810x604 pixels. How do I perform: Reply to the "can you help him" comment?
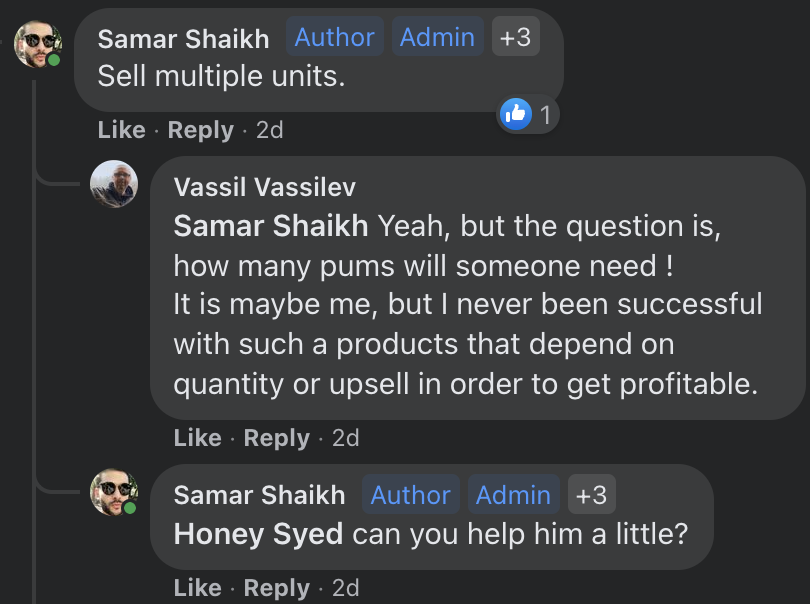276,587
